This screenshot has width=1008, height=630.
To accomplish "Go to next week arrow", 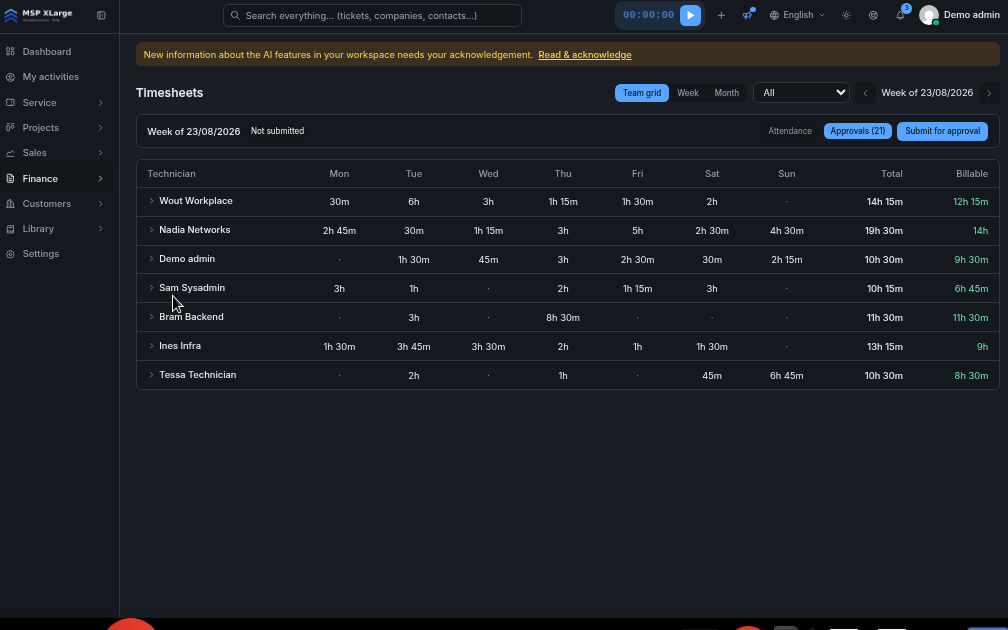I will click(989, 93).
